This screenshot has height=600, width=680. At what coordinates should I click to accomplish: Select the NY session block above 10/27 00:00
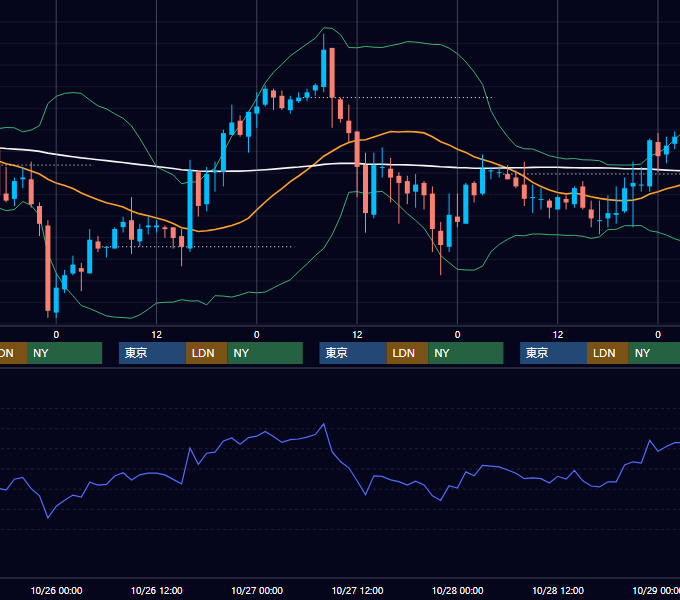(x=265, y=353)
